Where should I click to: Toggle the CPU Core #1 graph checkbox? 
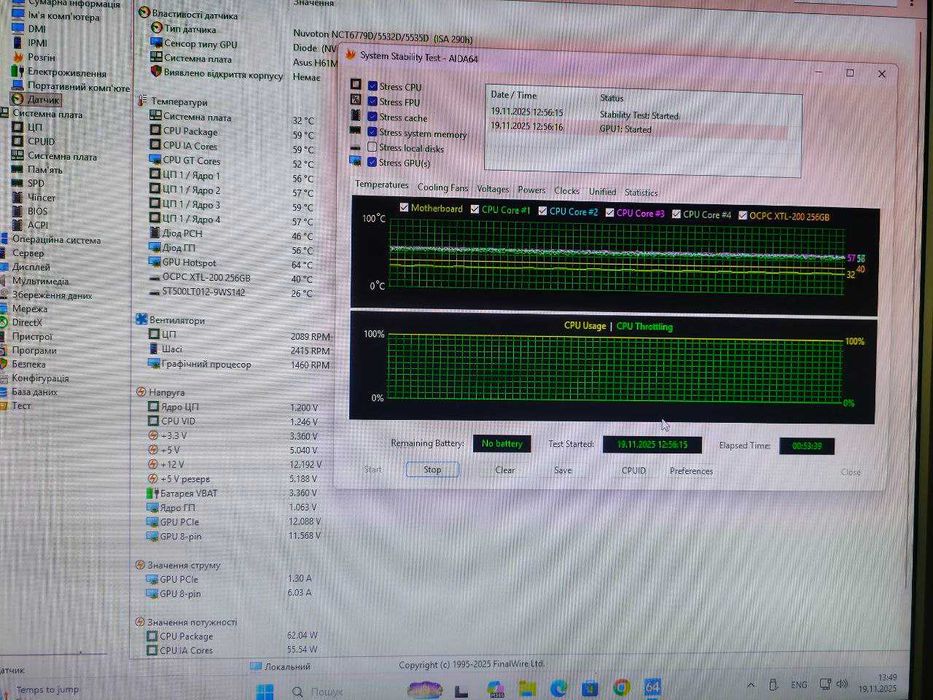(x=475, y=209)
